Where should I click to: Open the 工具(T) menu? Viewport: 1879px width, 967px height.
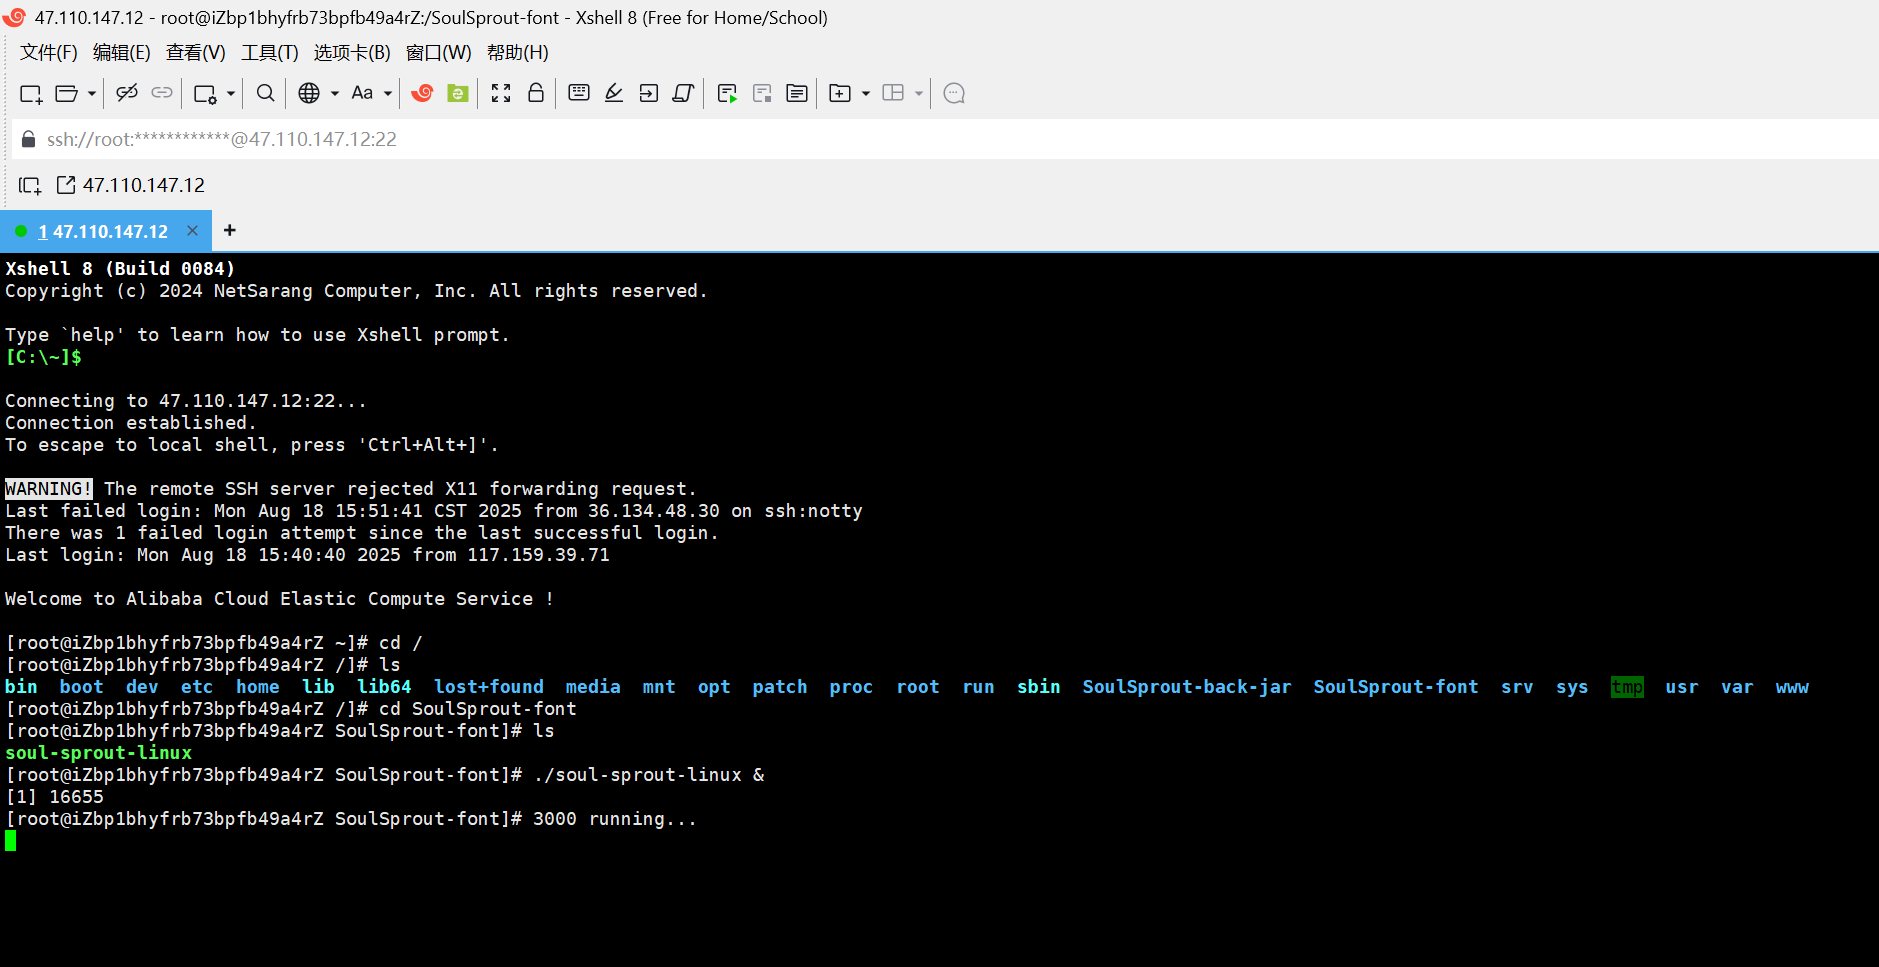coord(268,52)
